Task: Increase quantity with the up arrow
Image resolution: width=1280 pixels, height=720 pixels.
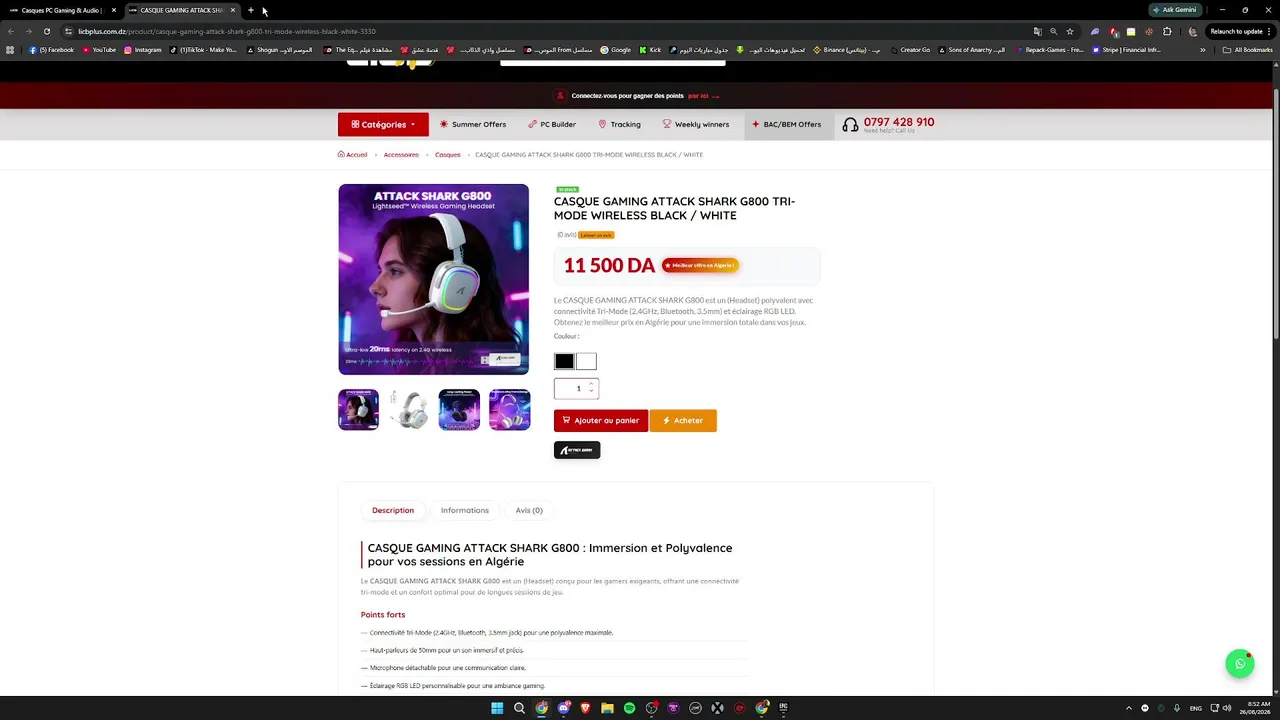Action: coord(591,384)
